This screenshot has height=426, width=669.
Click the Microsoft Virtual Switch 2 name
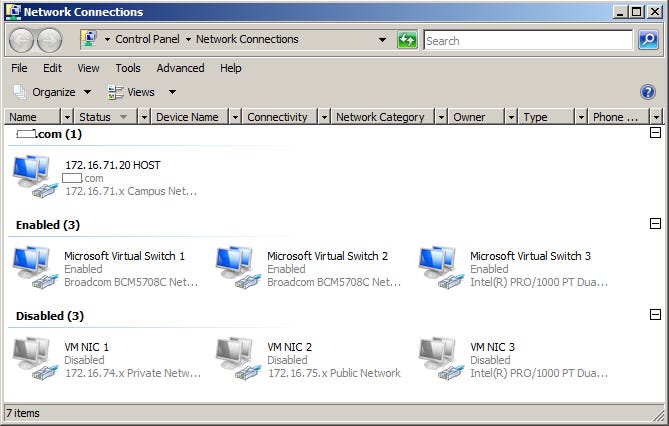point(327,256)
